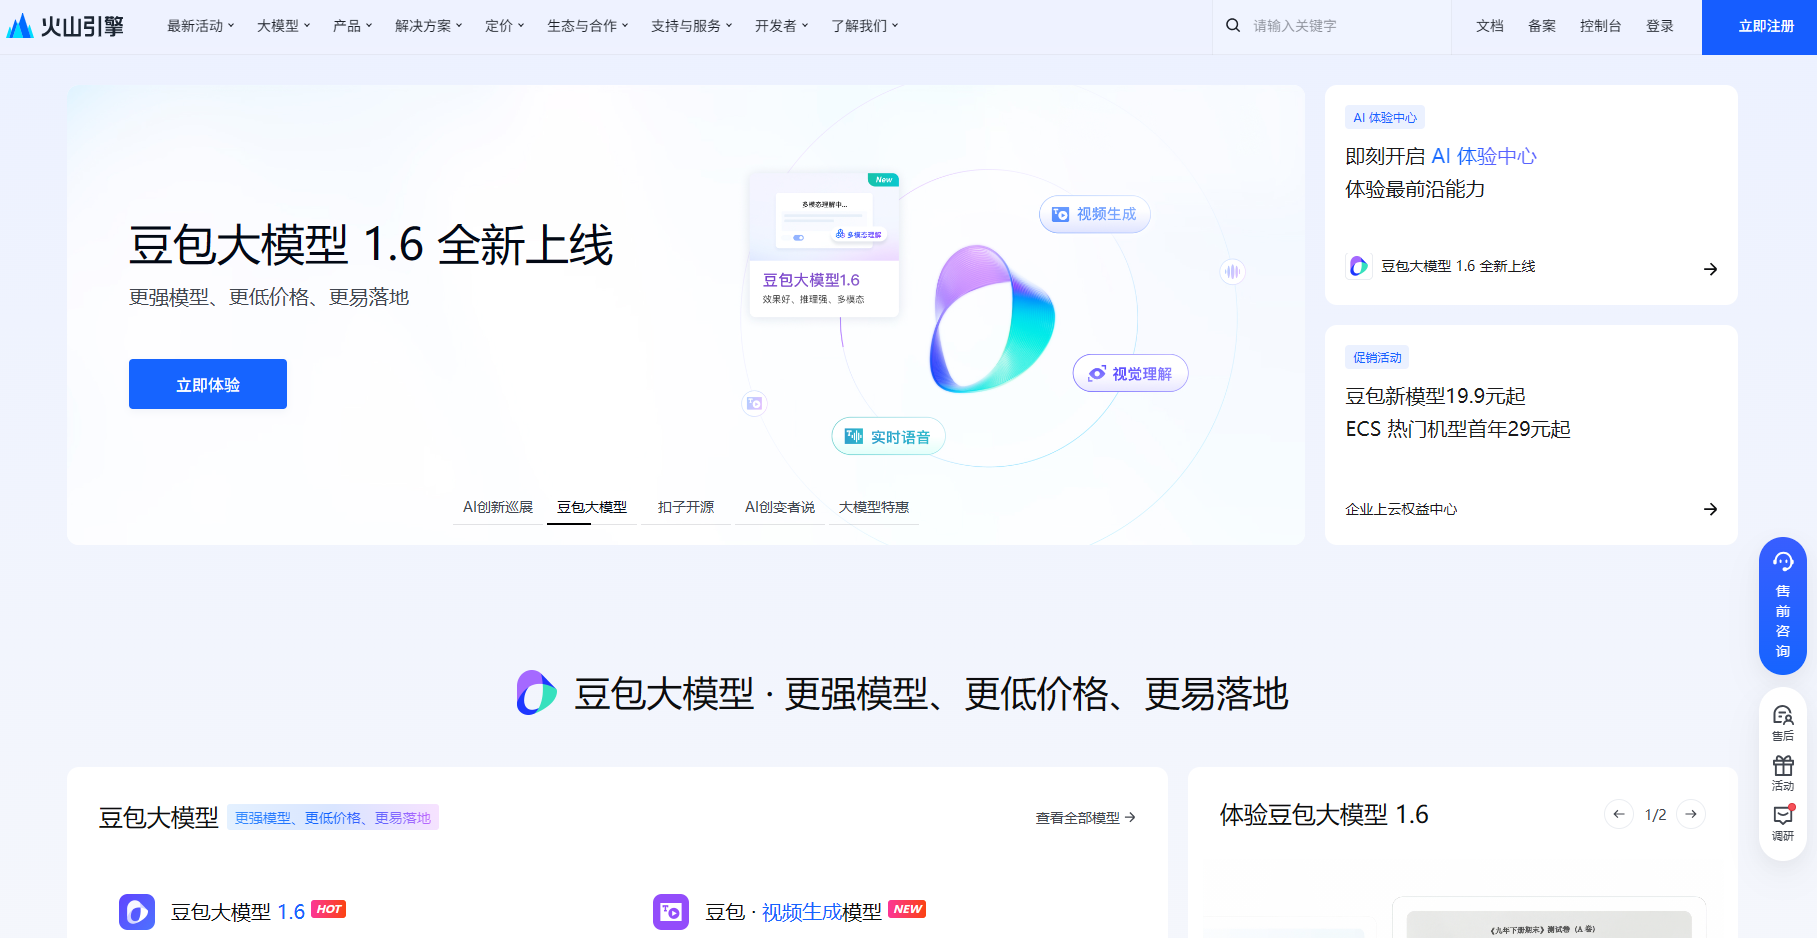Click the Doubao logo beside 豆包大模型 1.6 全新上线
This screenshot has width=1817, height=938.
click(1358, 266)
